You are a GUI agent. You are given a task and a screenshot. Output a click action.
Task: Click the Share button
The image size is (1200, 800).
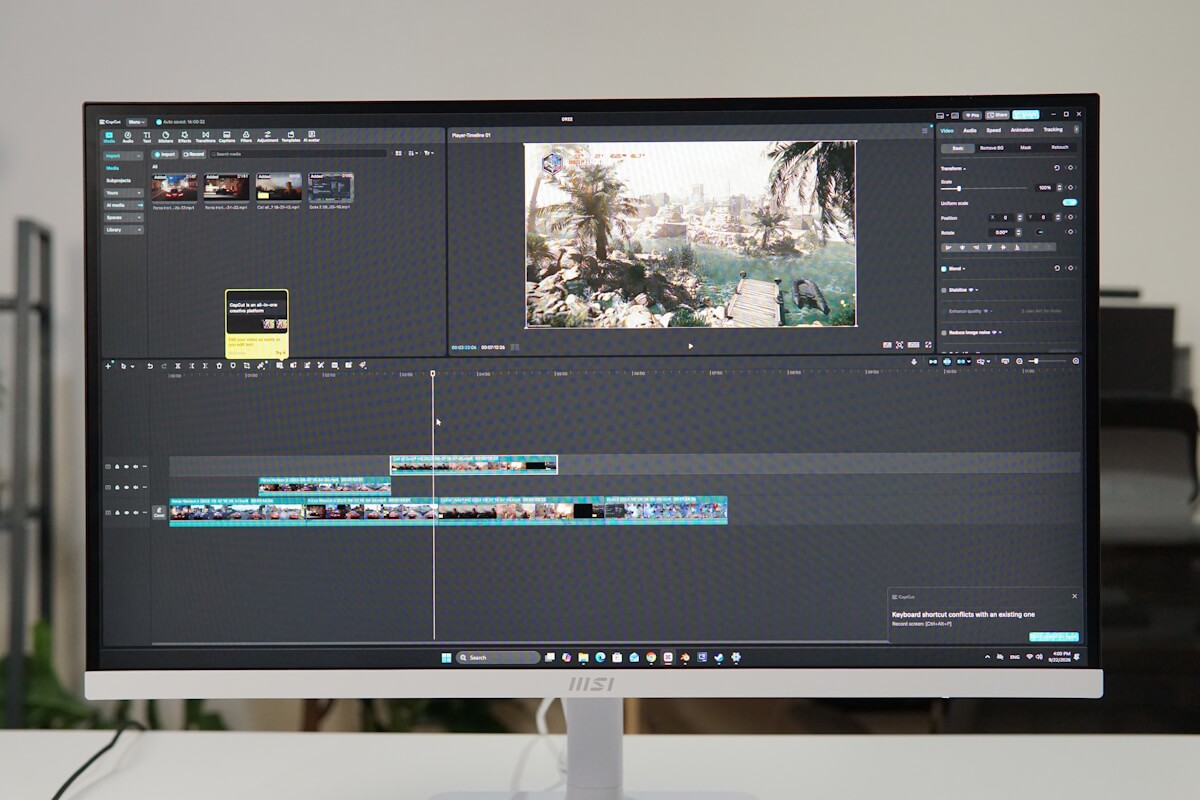(997, 115)
